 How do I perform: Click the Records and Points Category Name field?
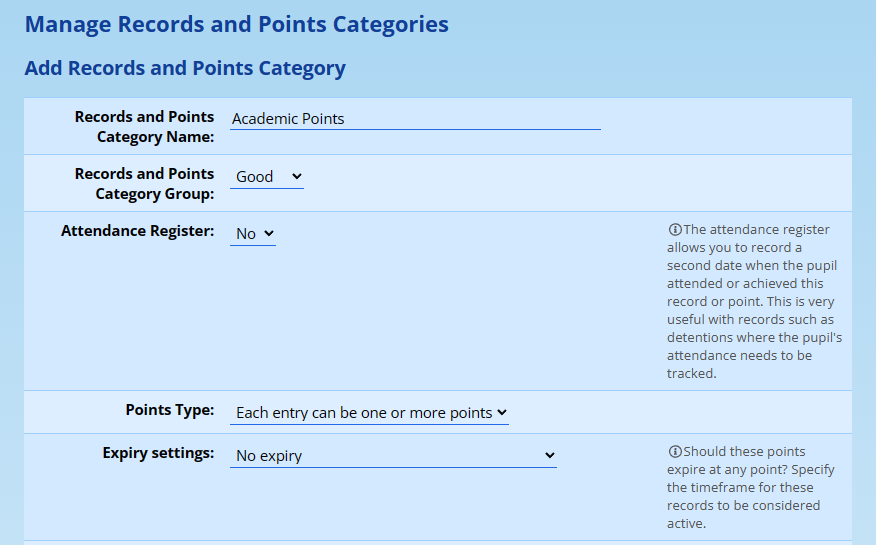pos(415,119)
